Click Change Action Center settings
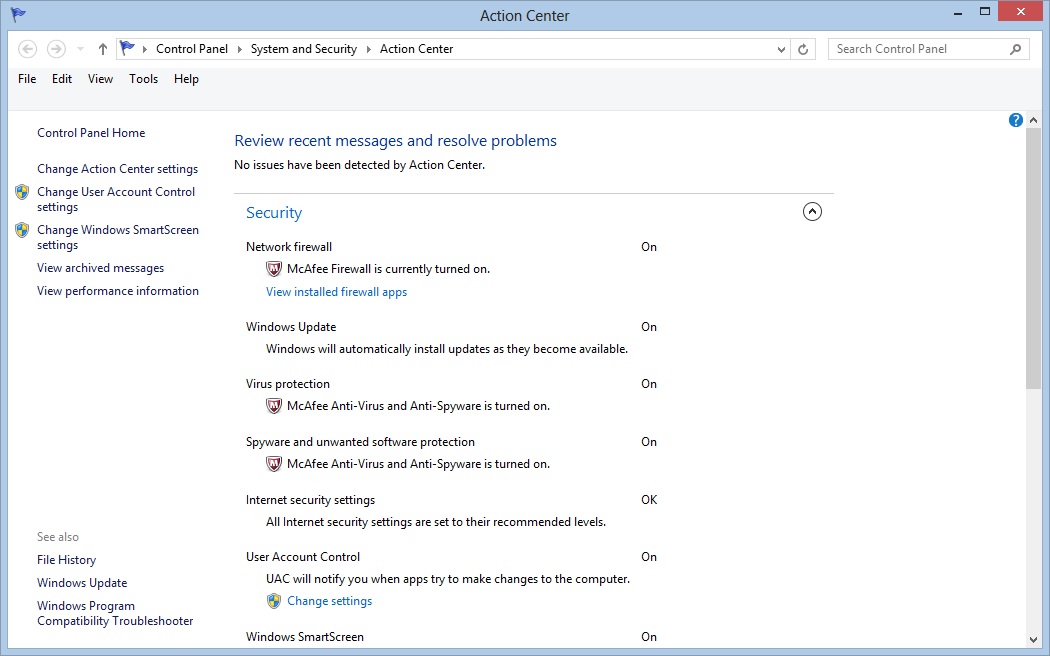The image size is (1050, 656). coord(117,169)
